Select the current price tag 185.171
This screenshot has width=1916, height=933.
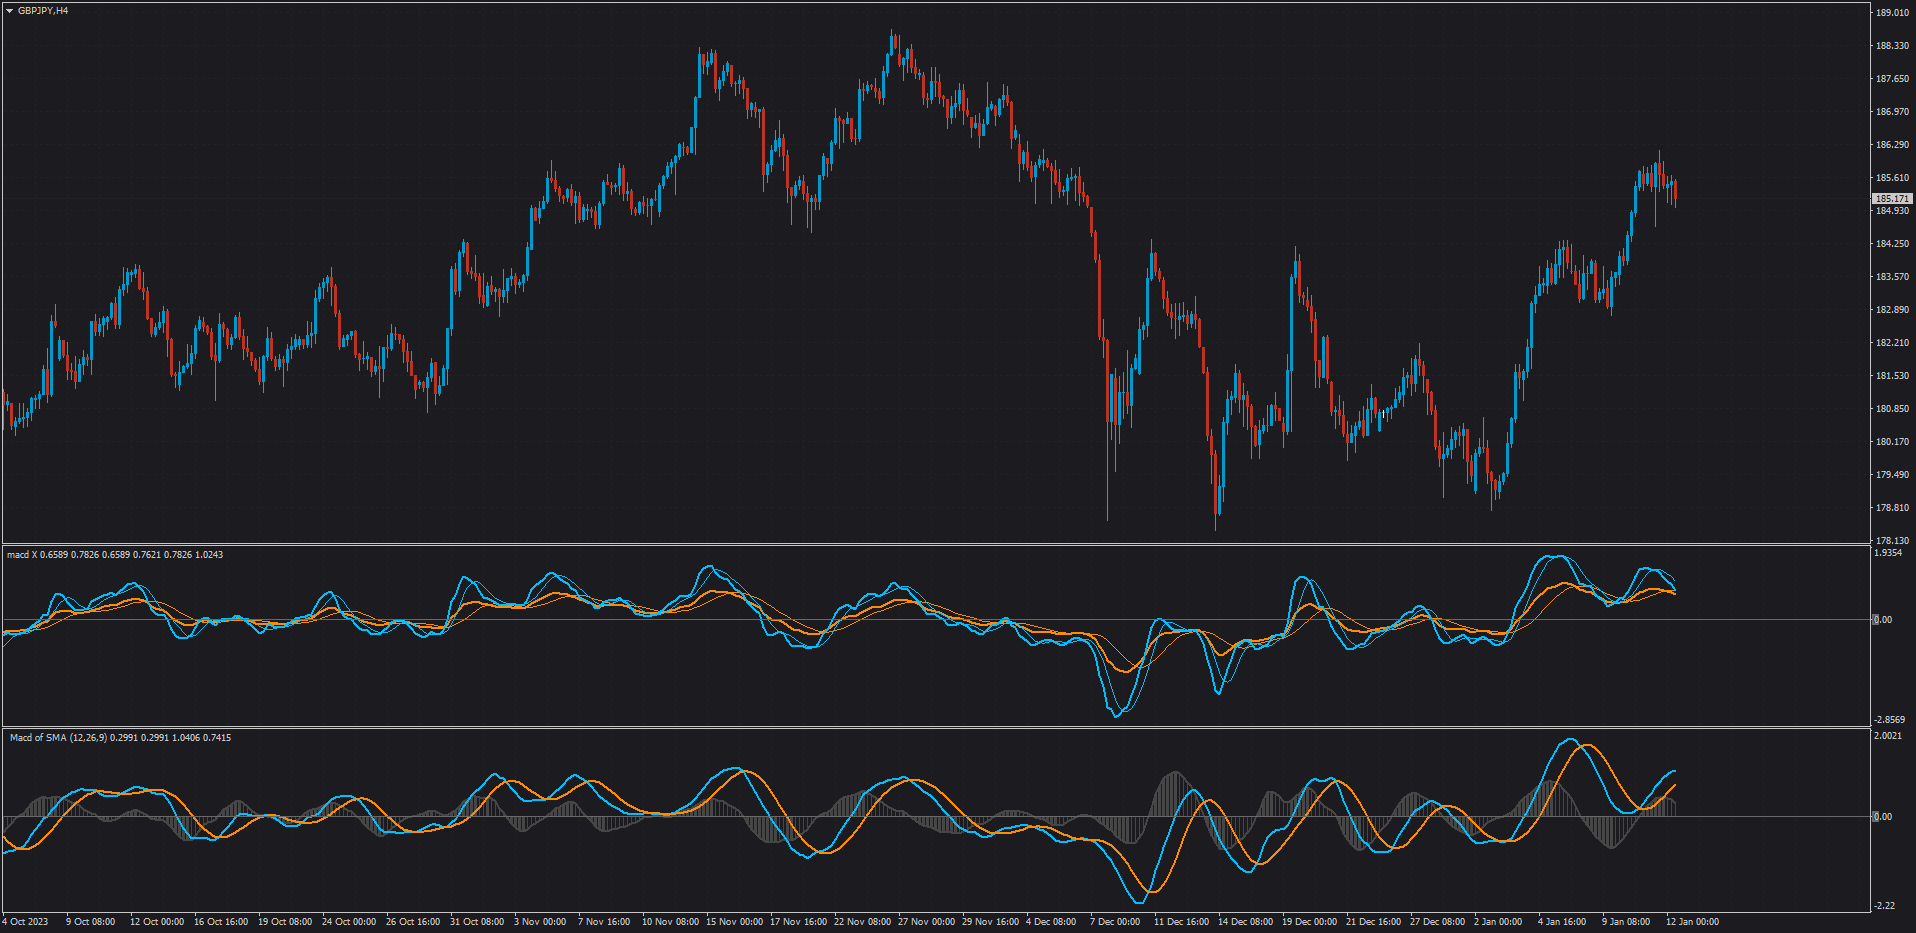coord(1892,199)
